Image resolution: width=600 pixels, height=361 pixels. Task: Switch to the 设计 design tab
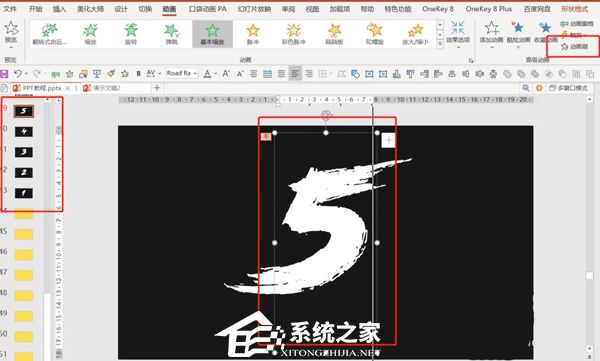[x=121, y=8]
